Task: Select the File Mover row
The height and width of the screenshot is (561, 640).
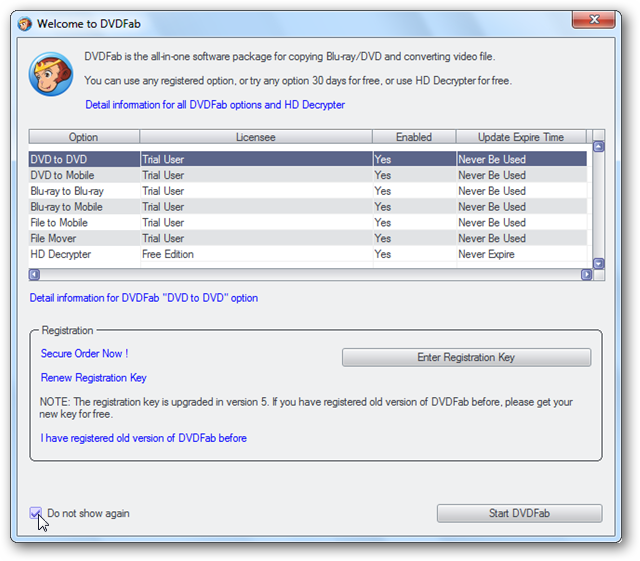Action: [308, 238]
